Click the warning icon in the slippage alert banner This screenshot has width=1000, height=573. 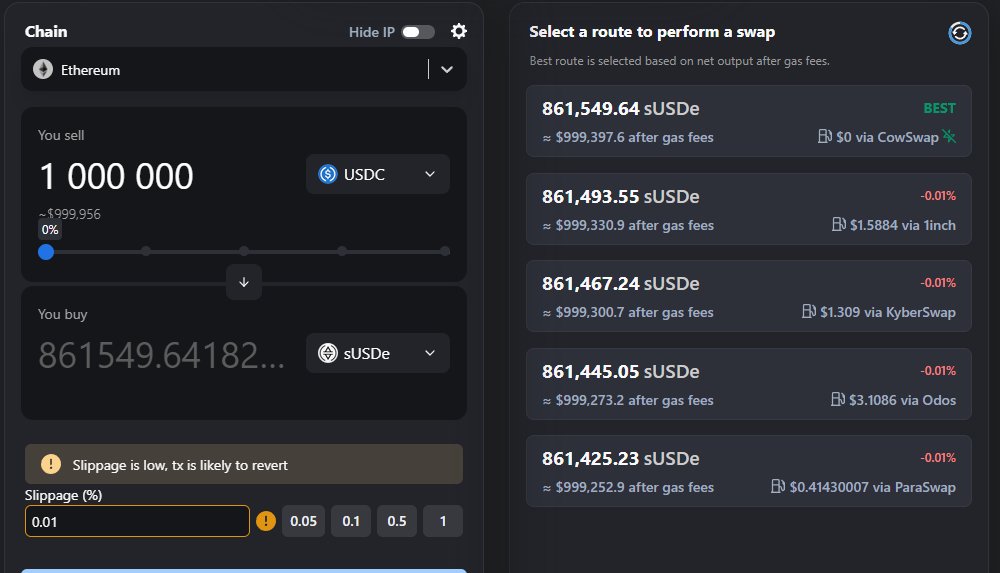point(51,464)
